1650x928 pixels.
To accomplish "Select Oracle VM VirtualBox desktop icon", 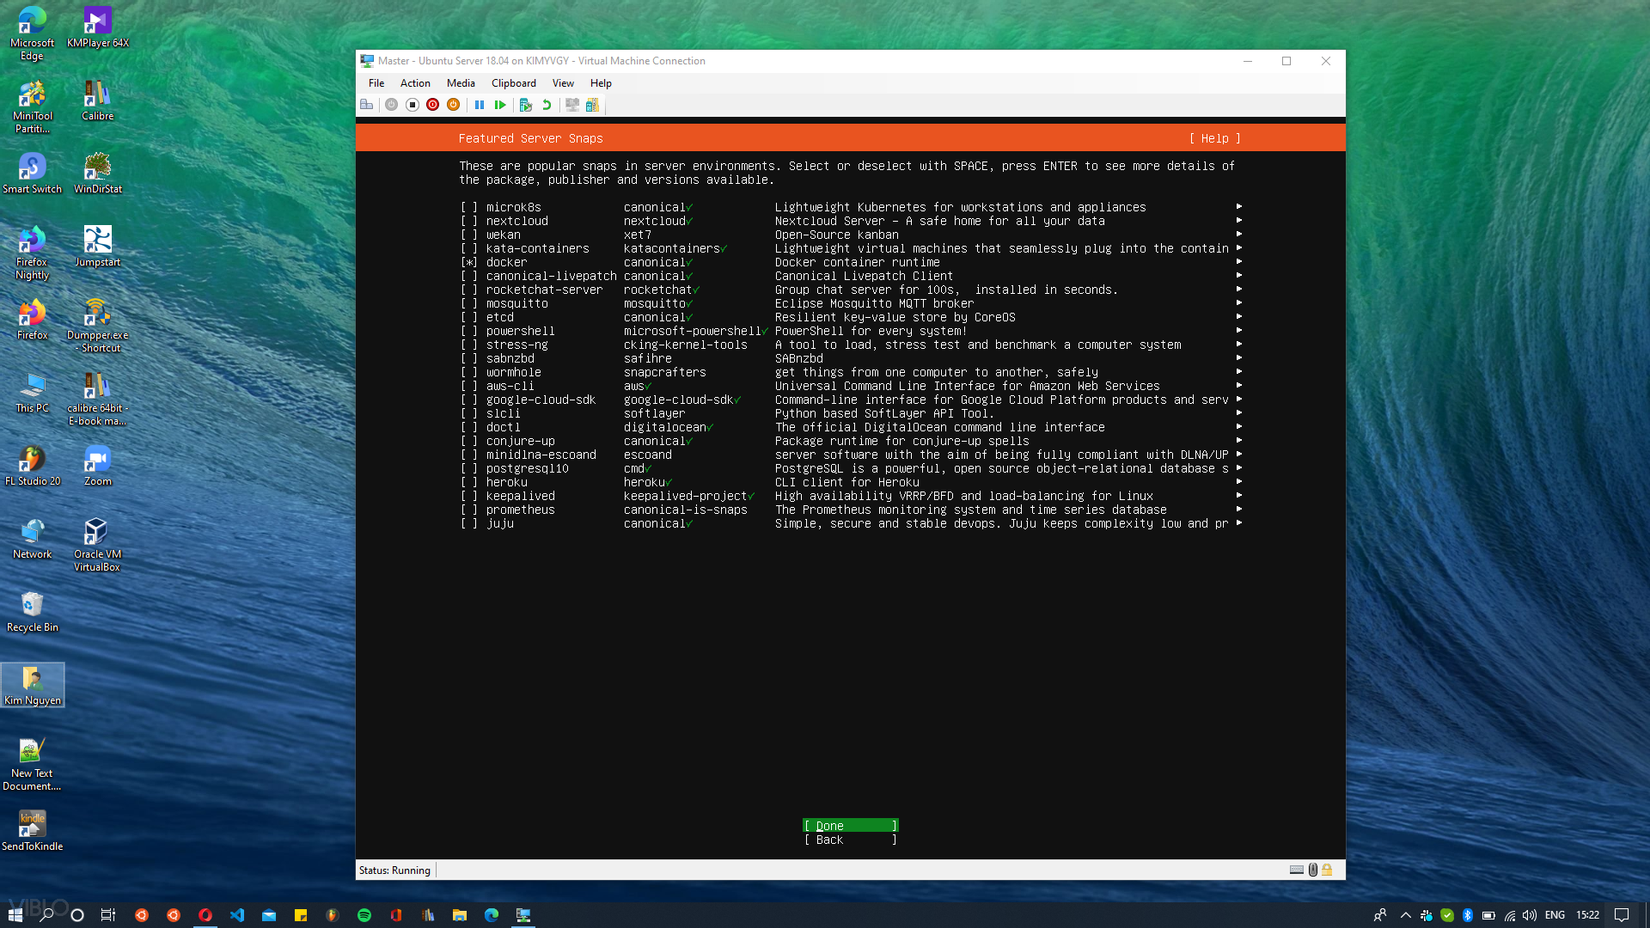I will (x=97, y=545).
